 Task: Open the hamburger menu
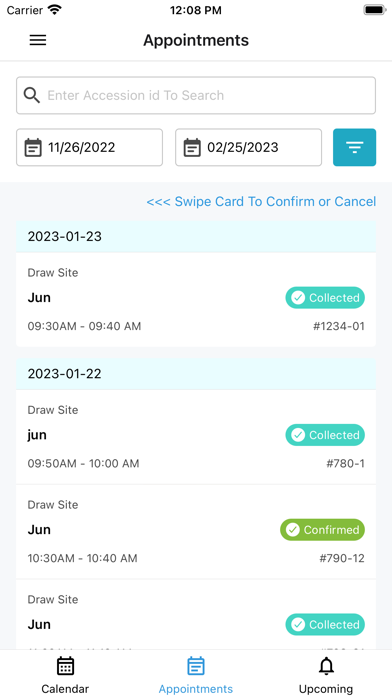(38, 40)
